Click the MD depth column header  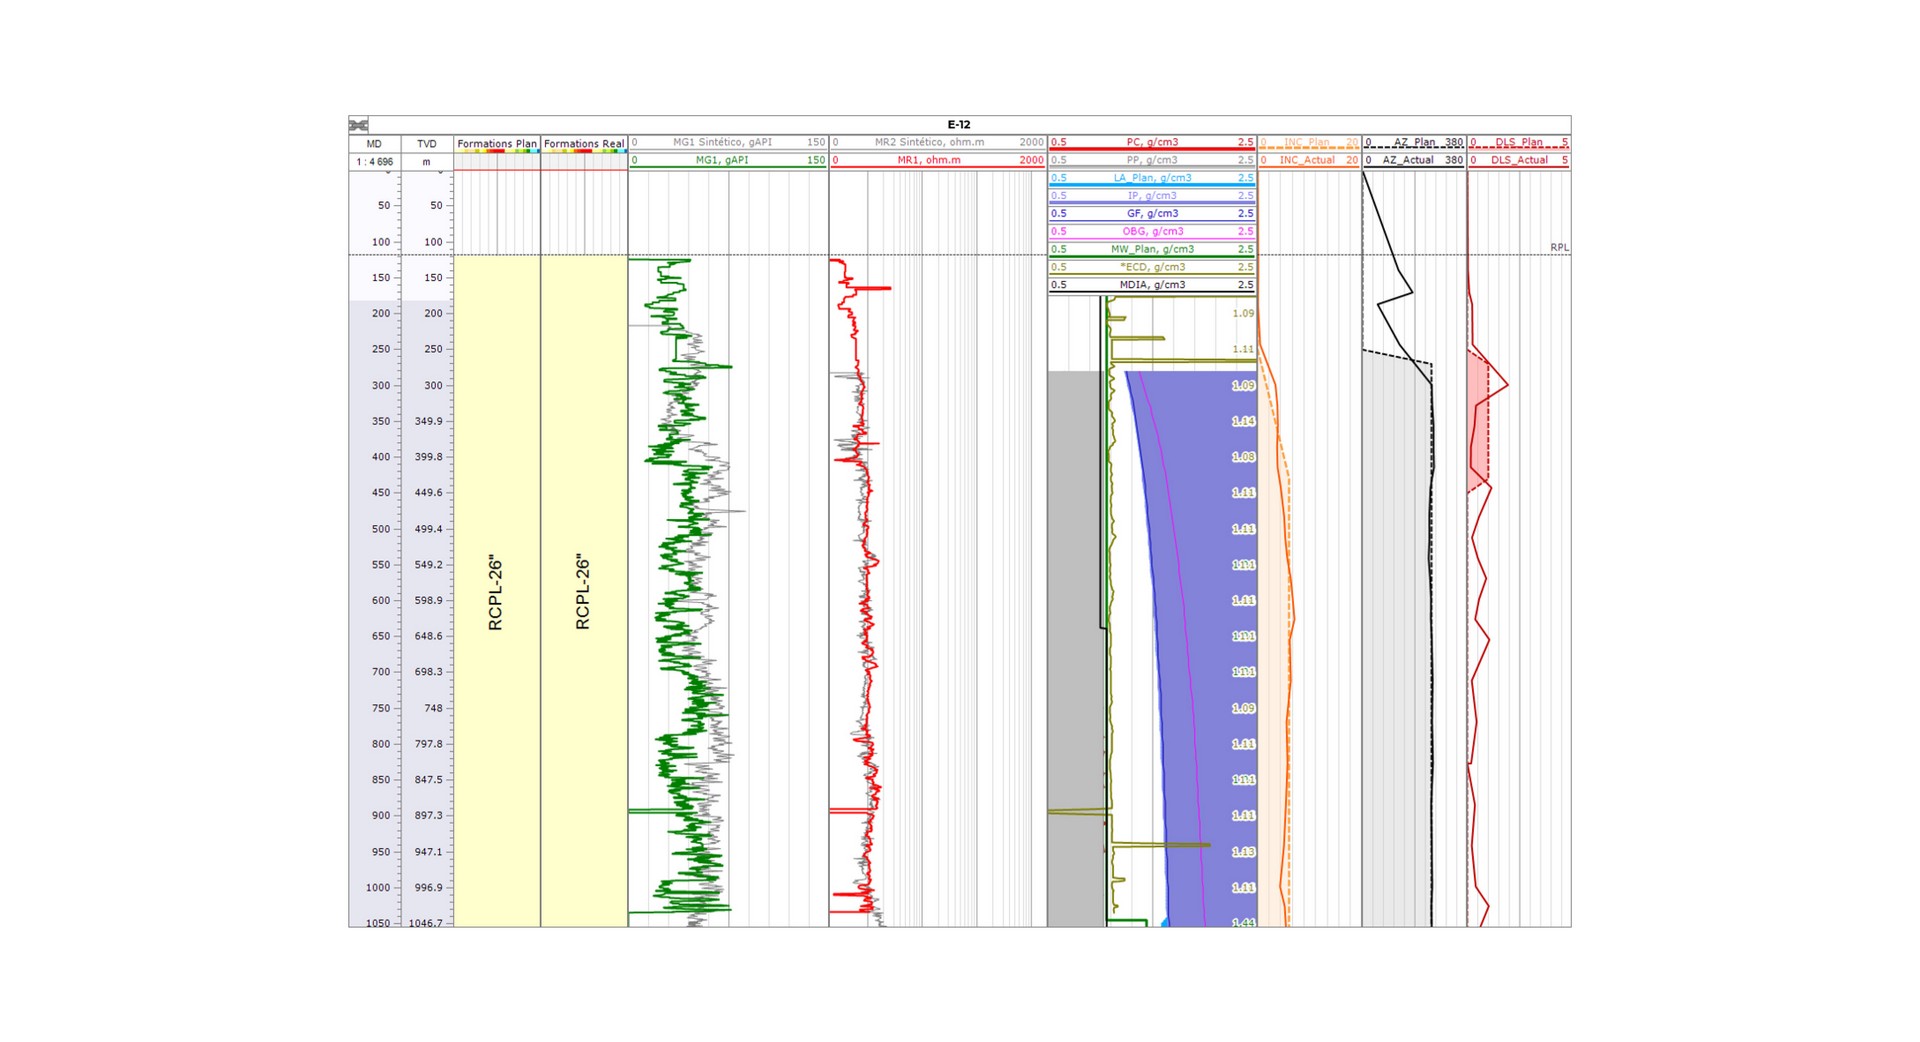pos(374,144)
